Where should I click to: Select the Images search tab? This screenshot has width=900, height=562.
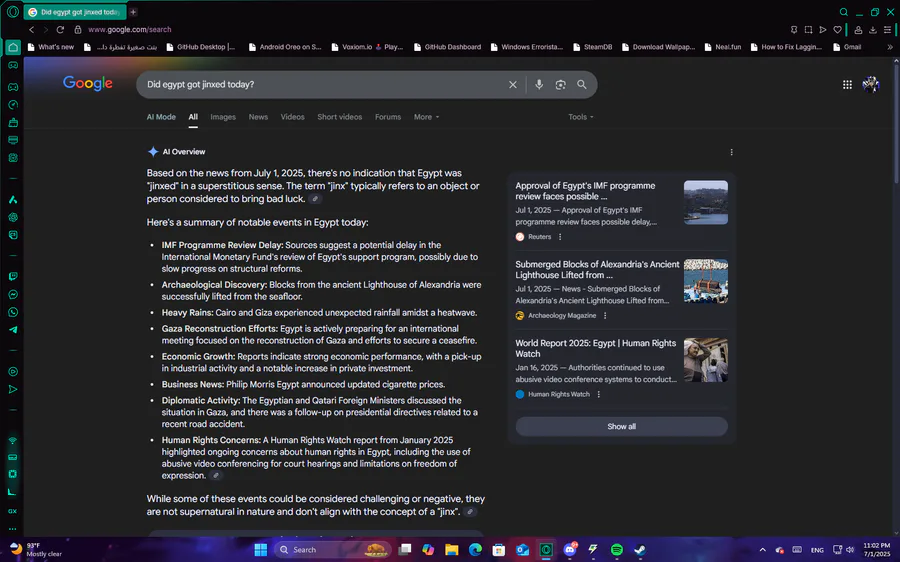[223, 117]
